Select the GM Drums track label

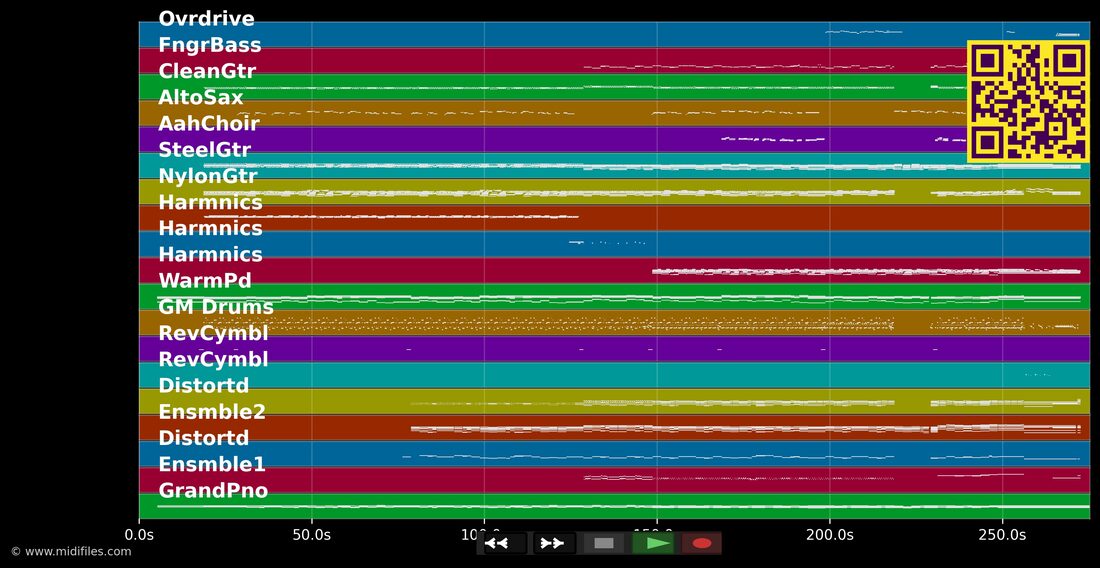pyautogui.click(x=216, y=306)
